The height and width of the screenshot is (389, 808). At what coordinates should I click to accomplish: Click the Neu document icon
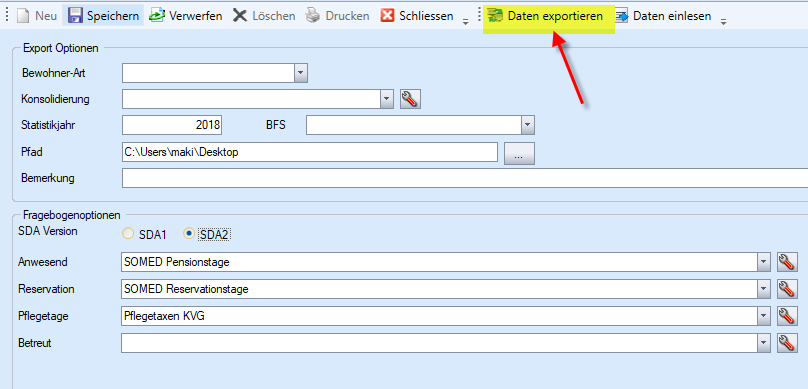(23, 16)
